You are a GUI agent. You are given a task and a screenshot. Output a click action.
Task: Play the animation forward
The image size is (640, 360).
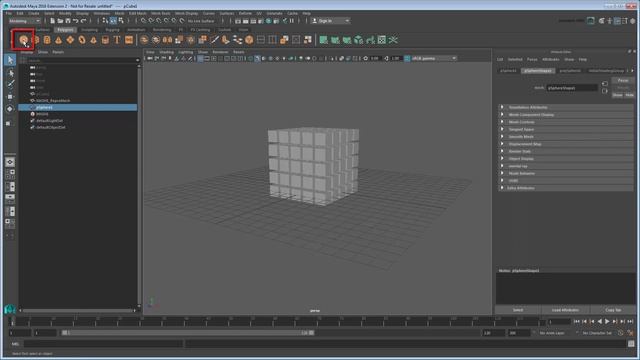(607, 322)
